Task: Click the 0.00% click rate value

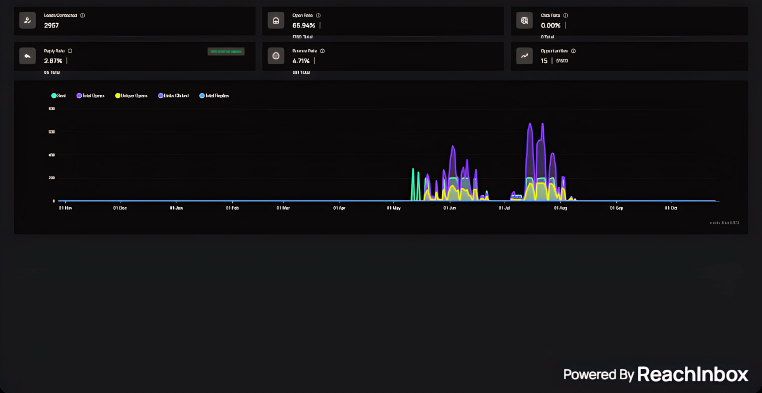Action: pos(551,25)
